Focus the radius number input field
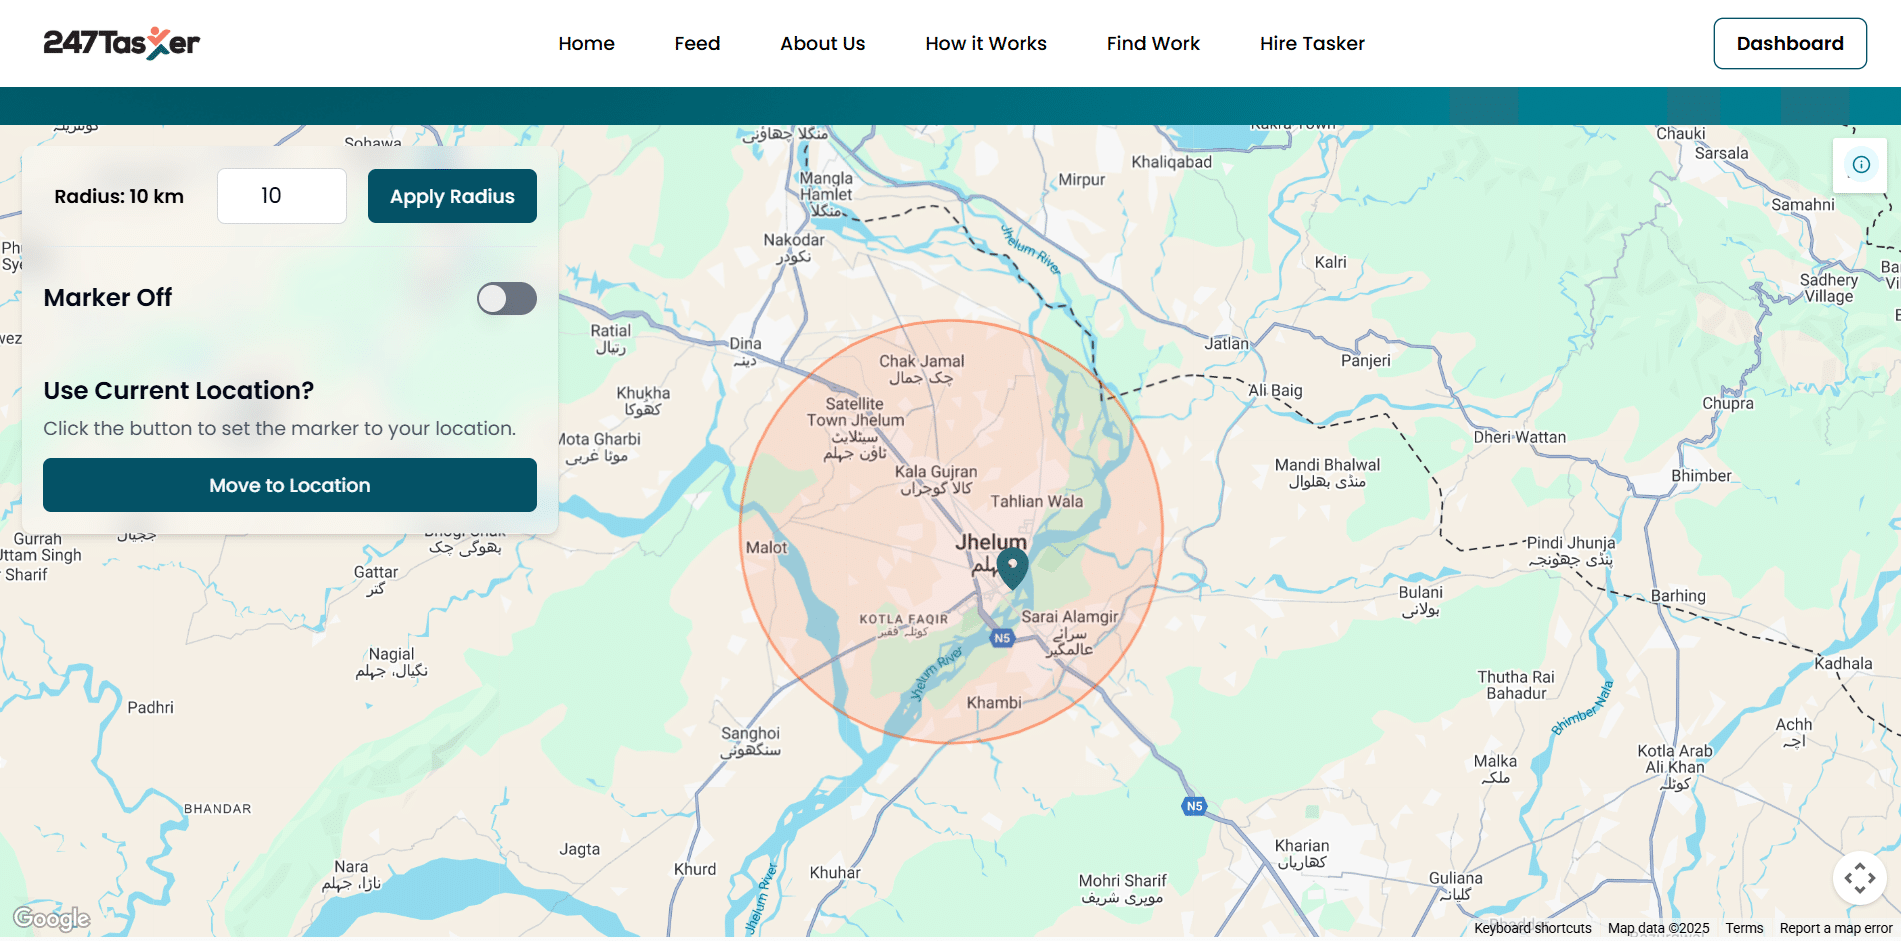Screen dimensions: 1901x941 coord(282,196)
